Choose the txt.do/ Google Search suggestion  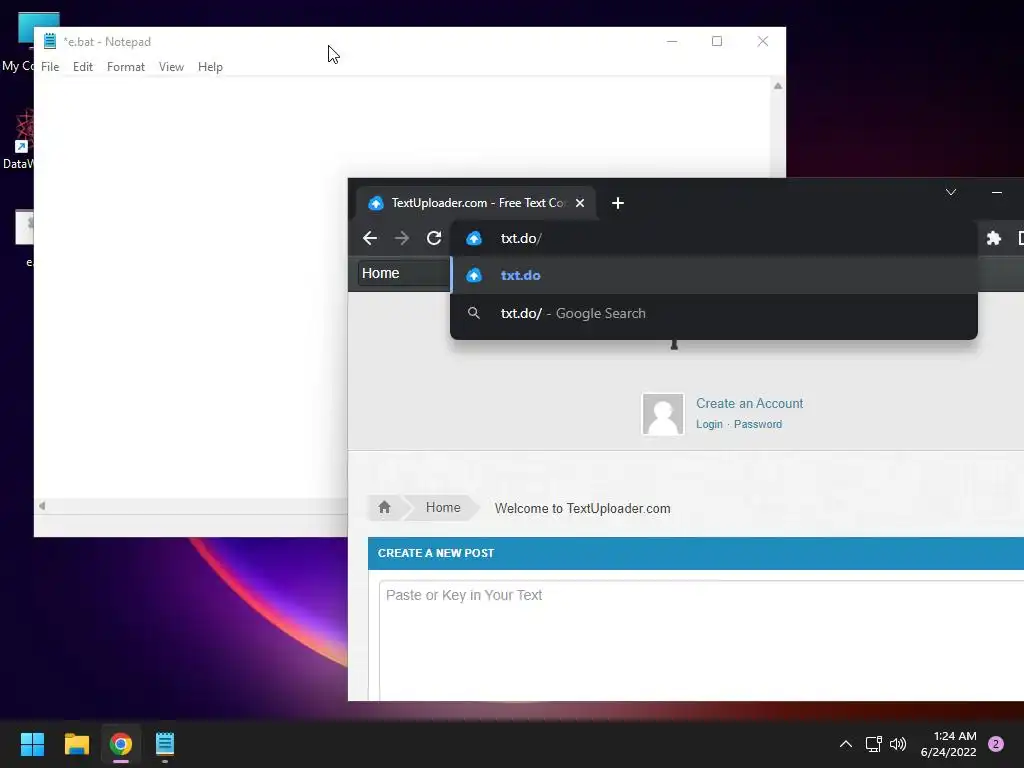[x=714, y=313]
